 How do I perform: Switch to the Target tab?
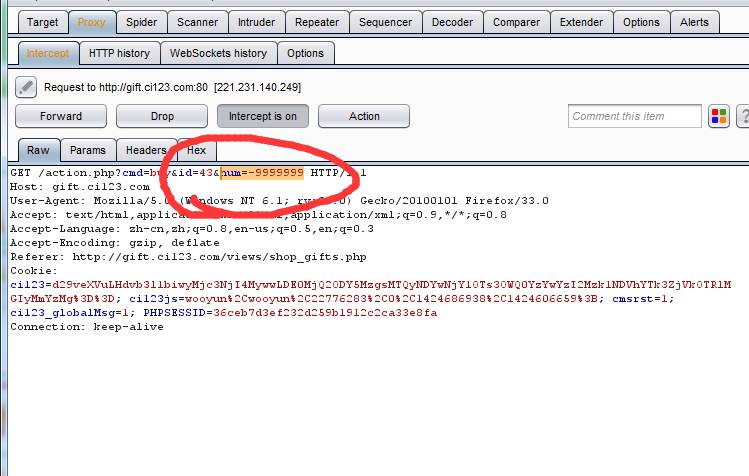point(43,22)
